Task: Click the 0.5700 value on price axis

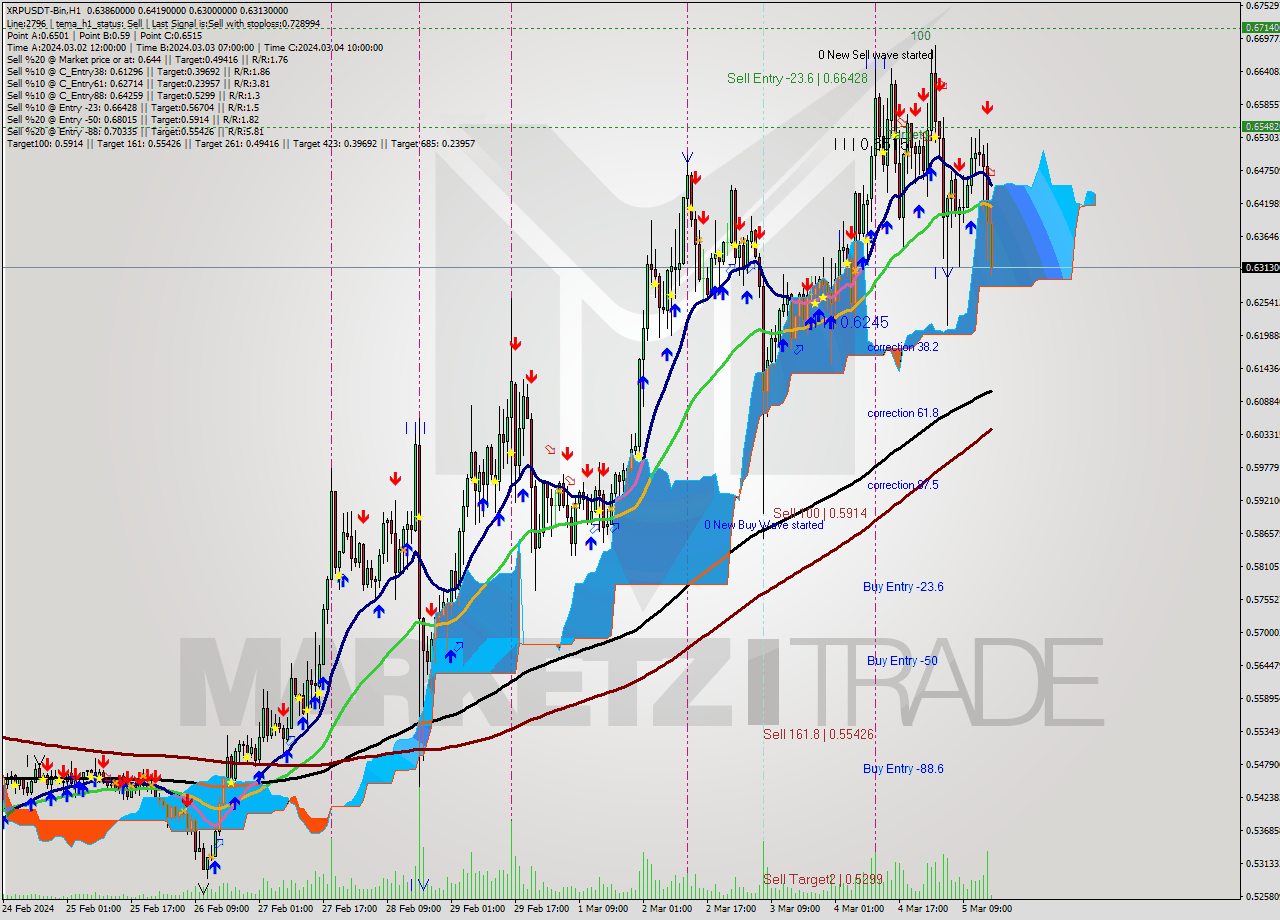Action: tap(1262, 633)
